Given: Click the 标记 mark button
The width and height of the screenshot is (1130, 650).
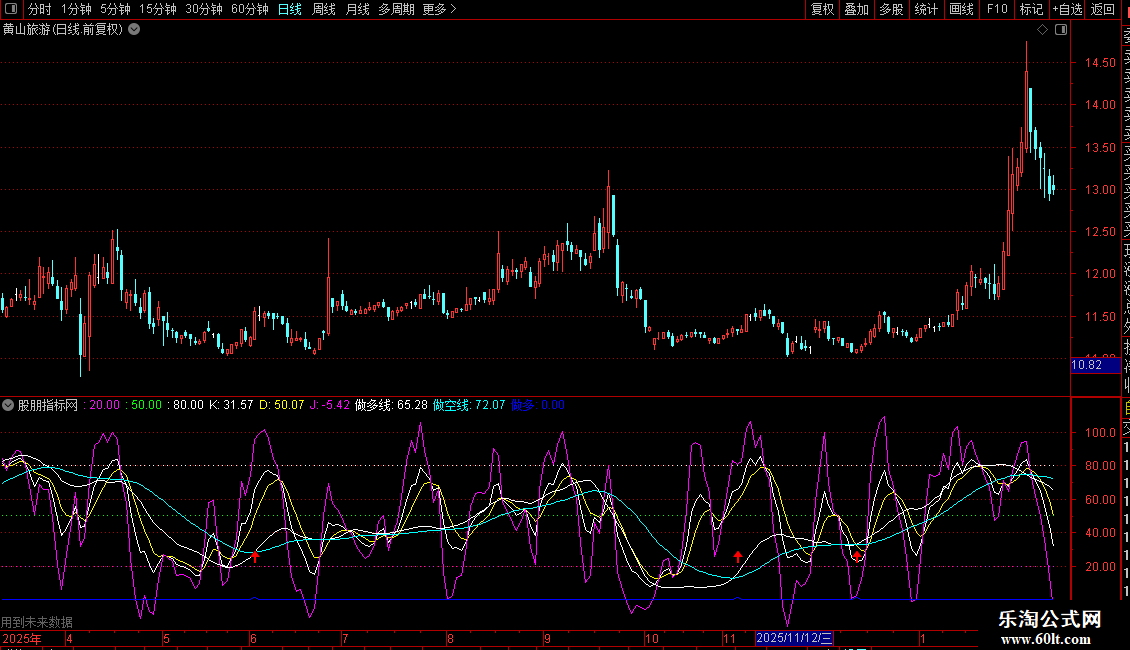Looking at the screenshot, I should pos(1030,9).
